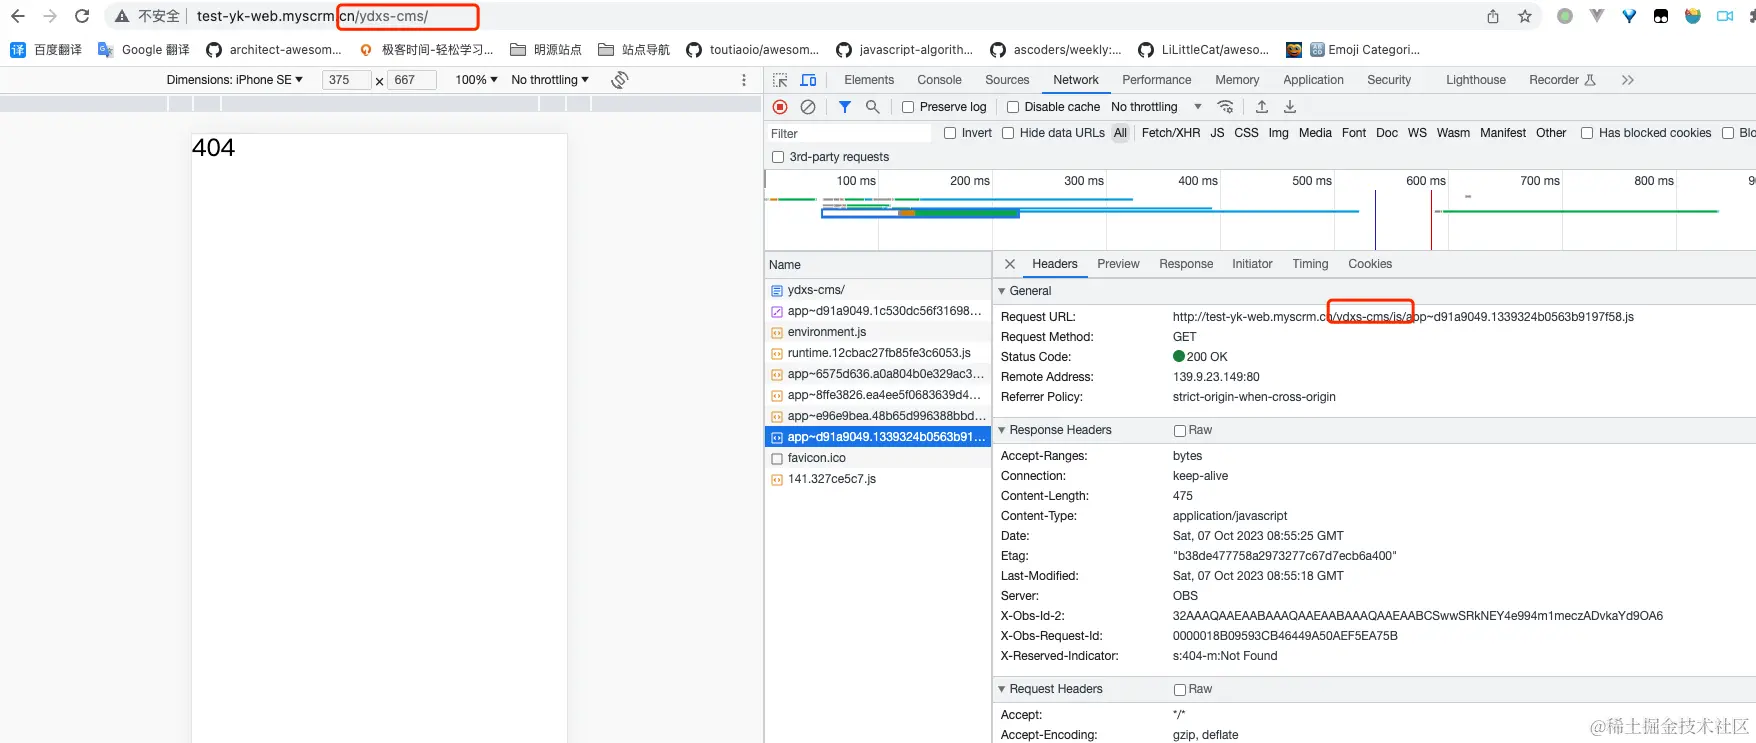Reload the page with the refresh icon
Screen dimensions: 1756x743
pos(82,16)
